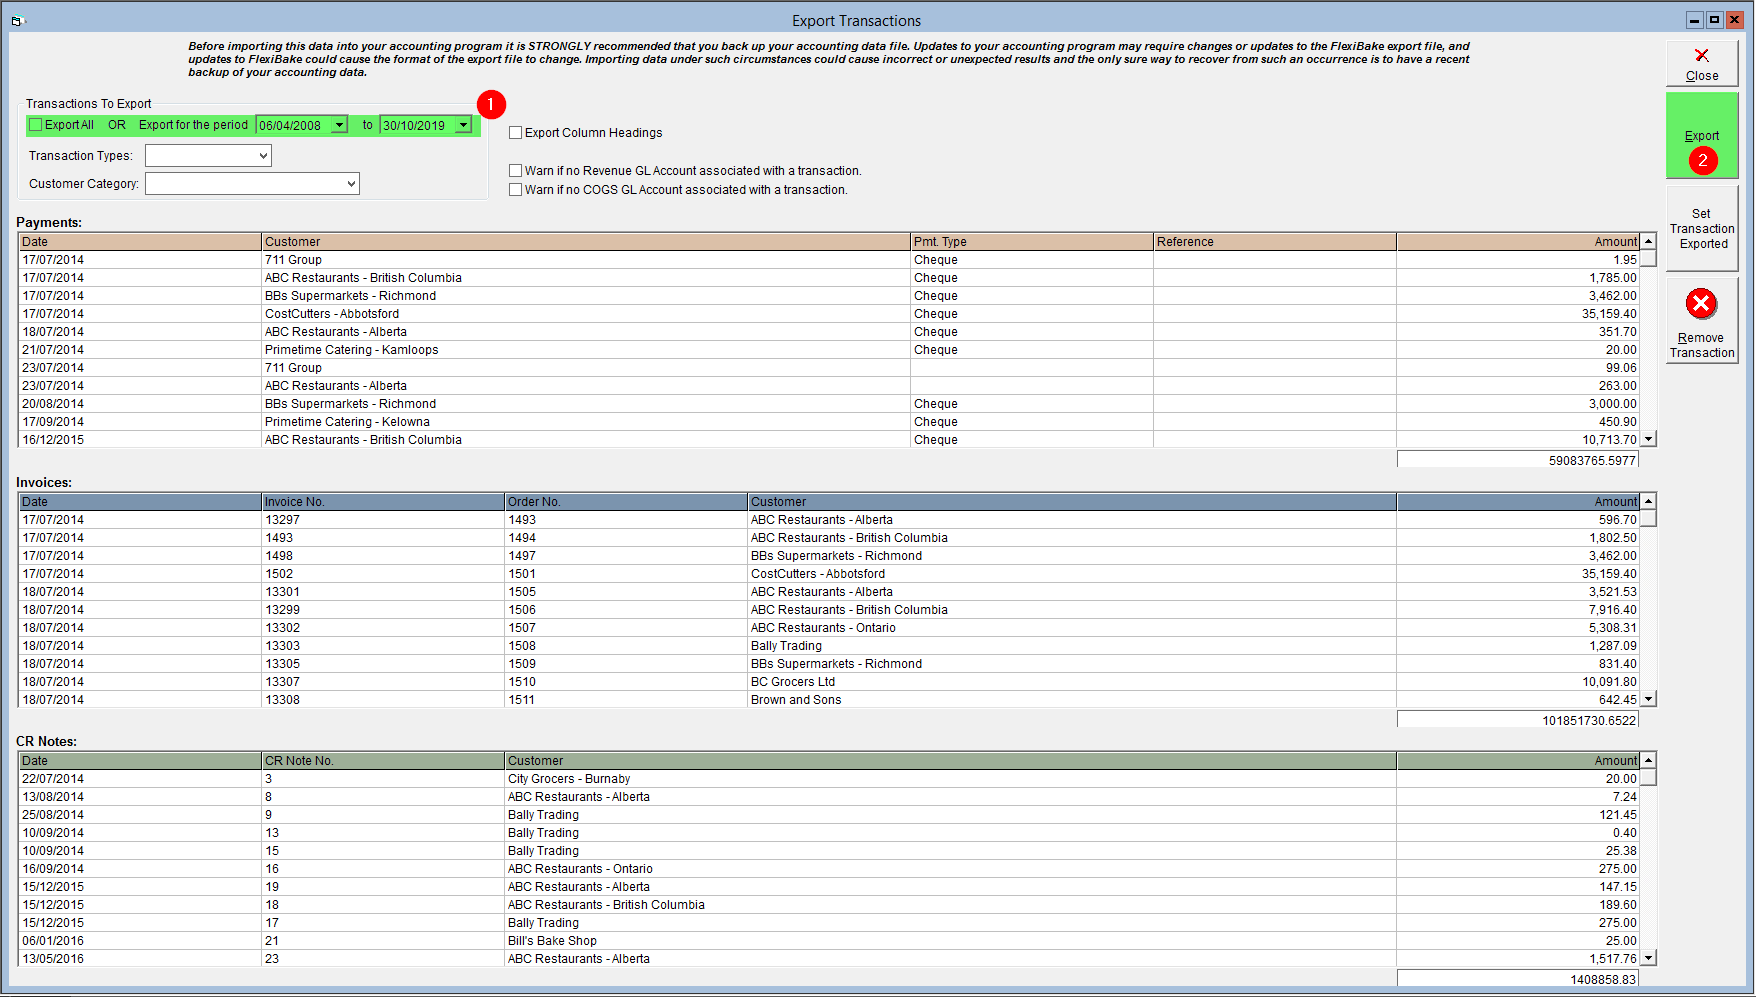Click CR Notes list scroll down arrow
Screen dimensions: 1756x997
[x=1649, y=958]
